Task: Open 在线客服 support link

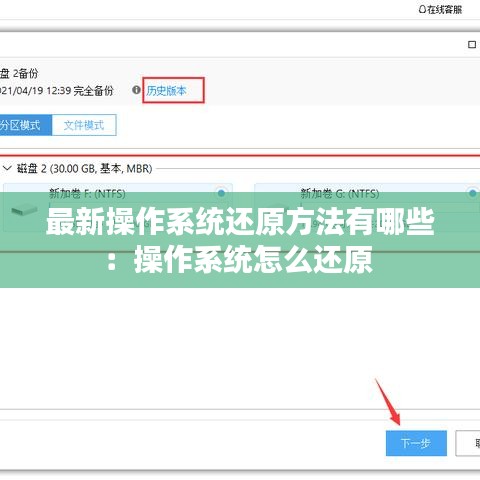Action: tap(440, 10)
